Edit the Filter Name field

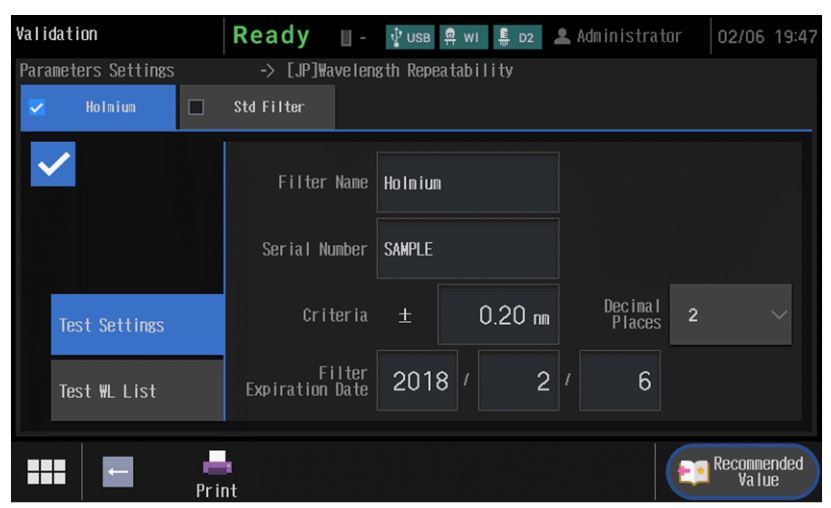[467, 183]
